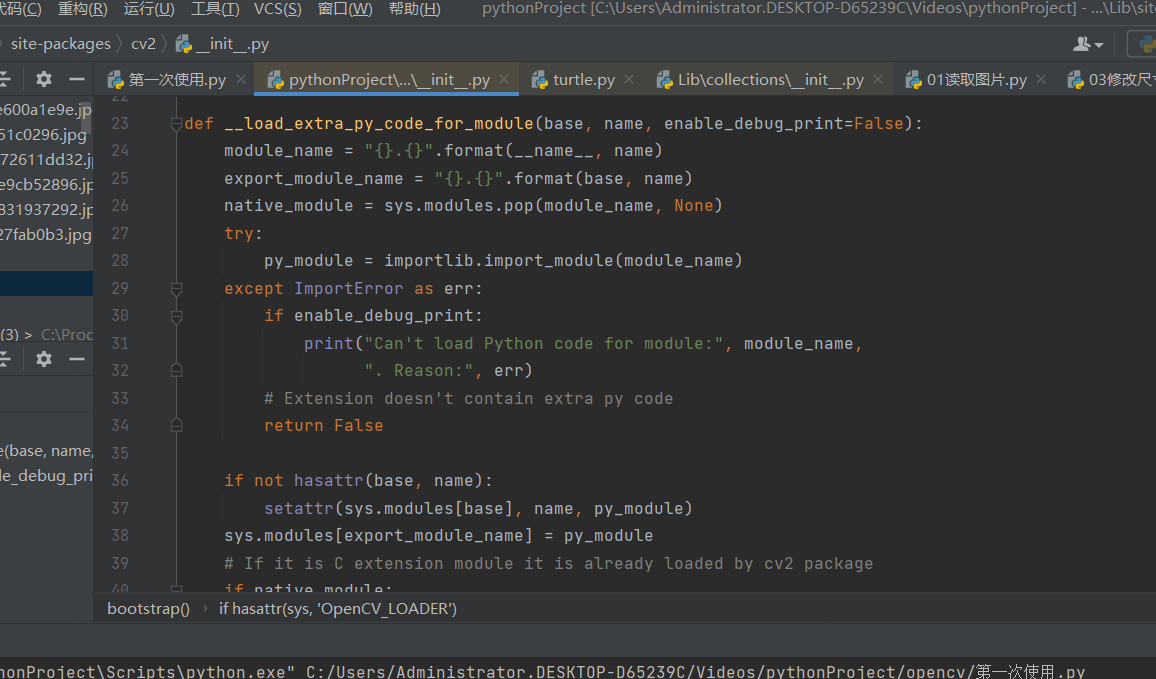Close the turtle.py tab
This screenshot has width=1156, height=679.
[629, 79]
